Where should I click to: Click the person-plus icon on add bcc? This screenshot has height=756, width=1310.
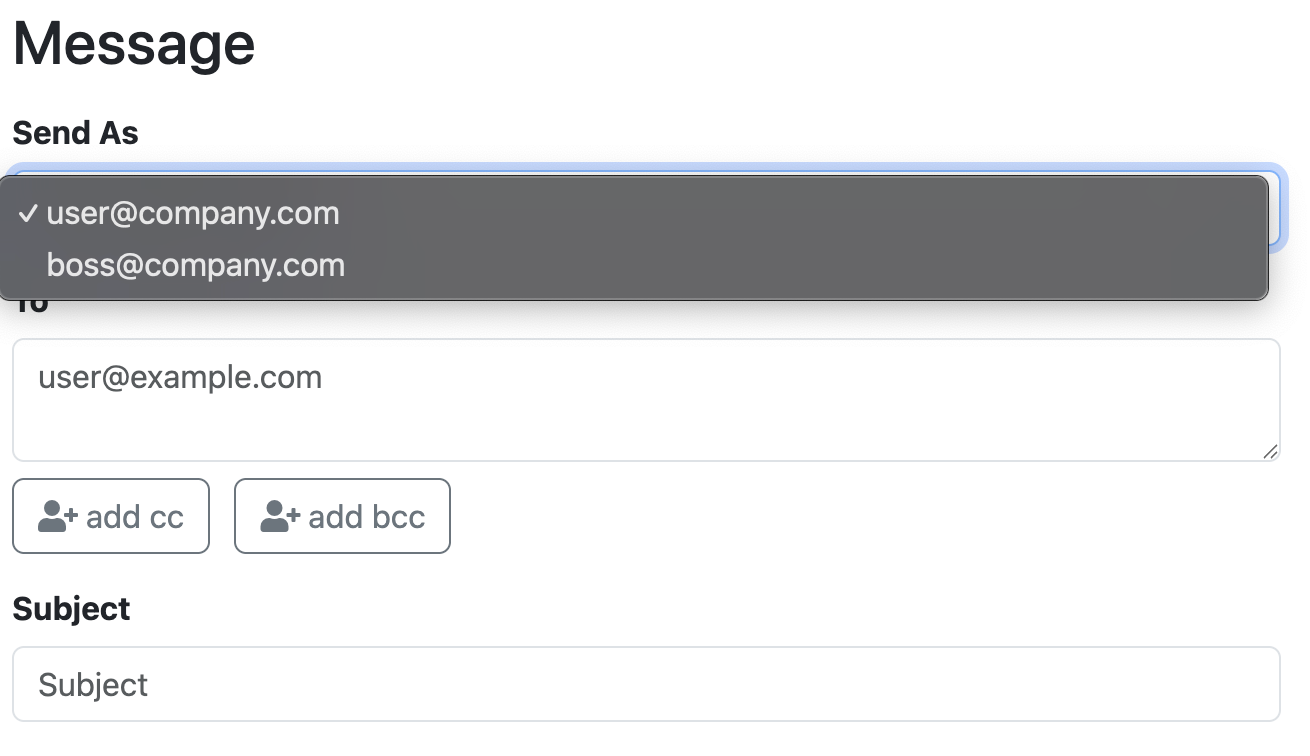280,517
